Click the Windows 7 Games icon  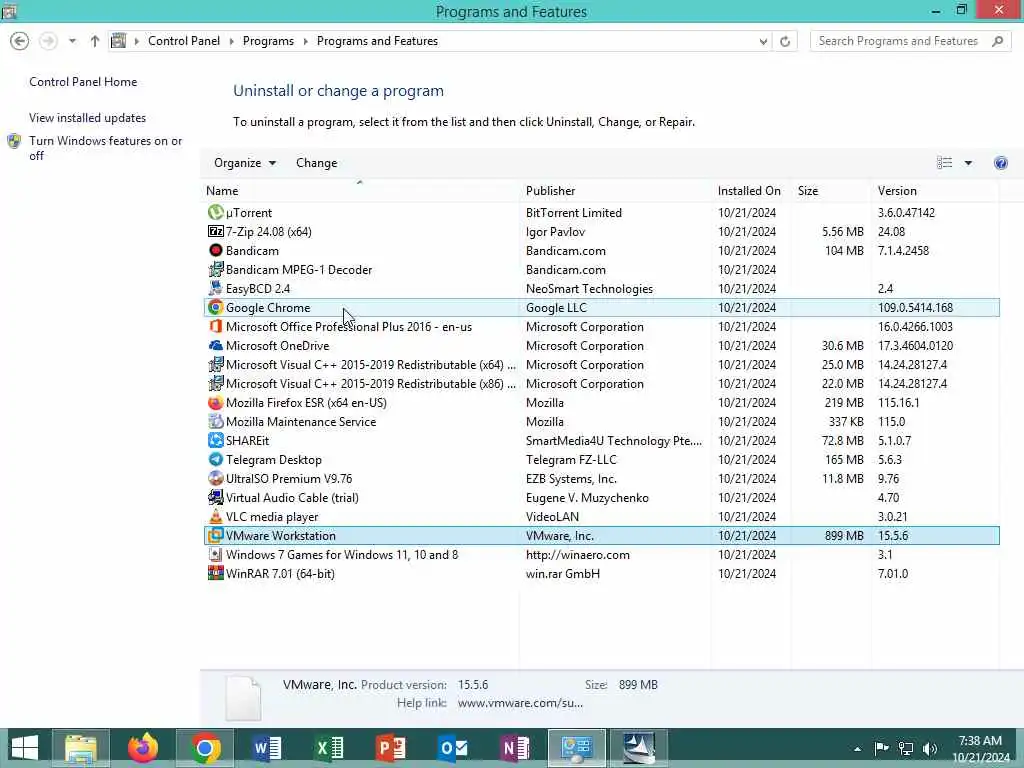point(216,554)
